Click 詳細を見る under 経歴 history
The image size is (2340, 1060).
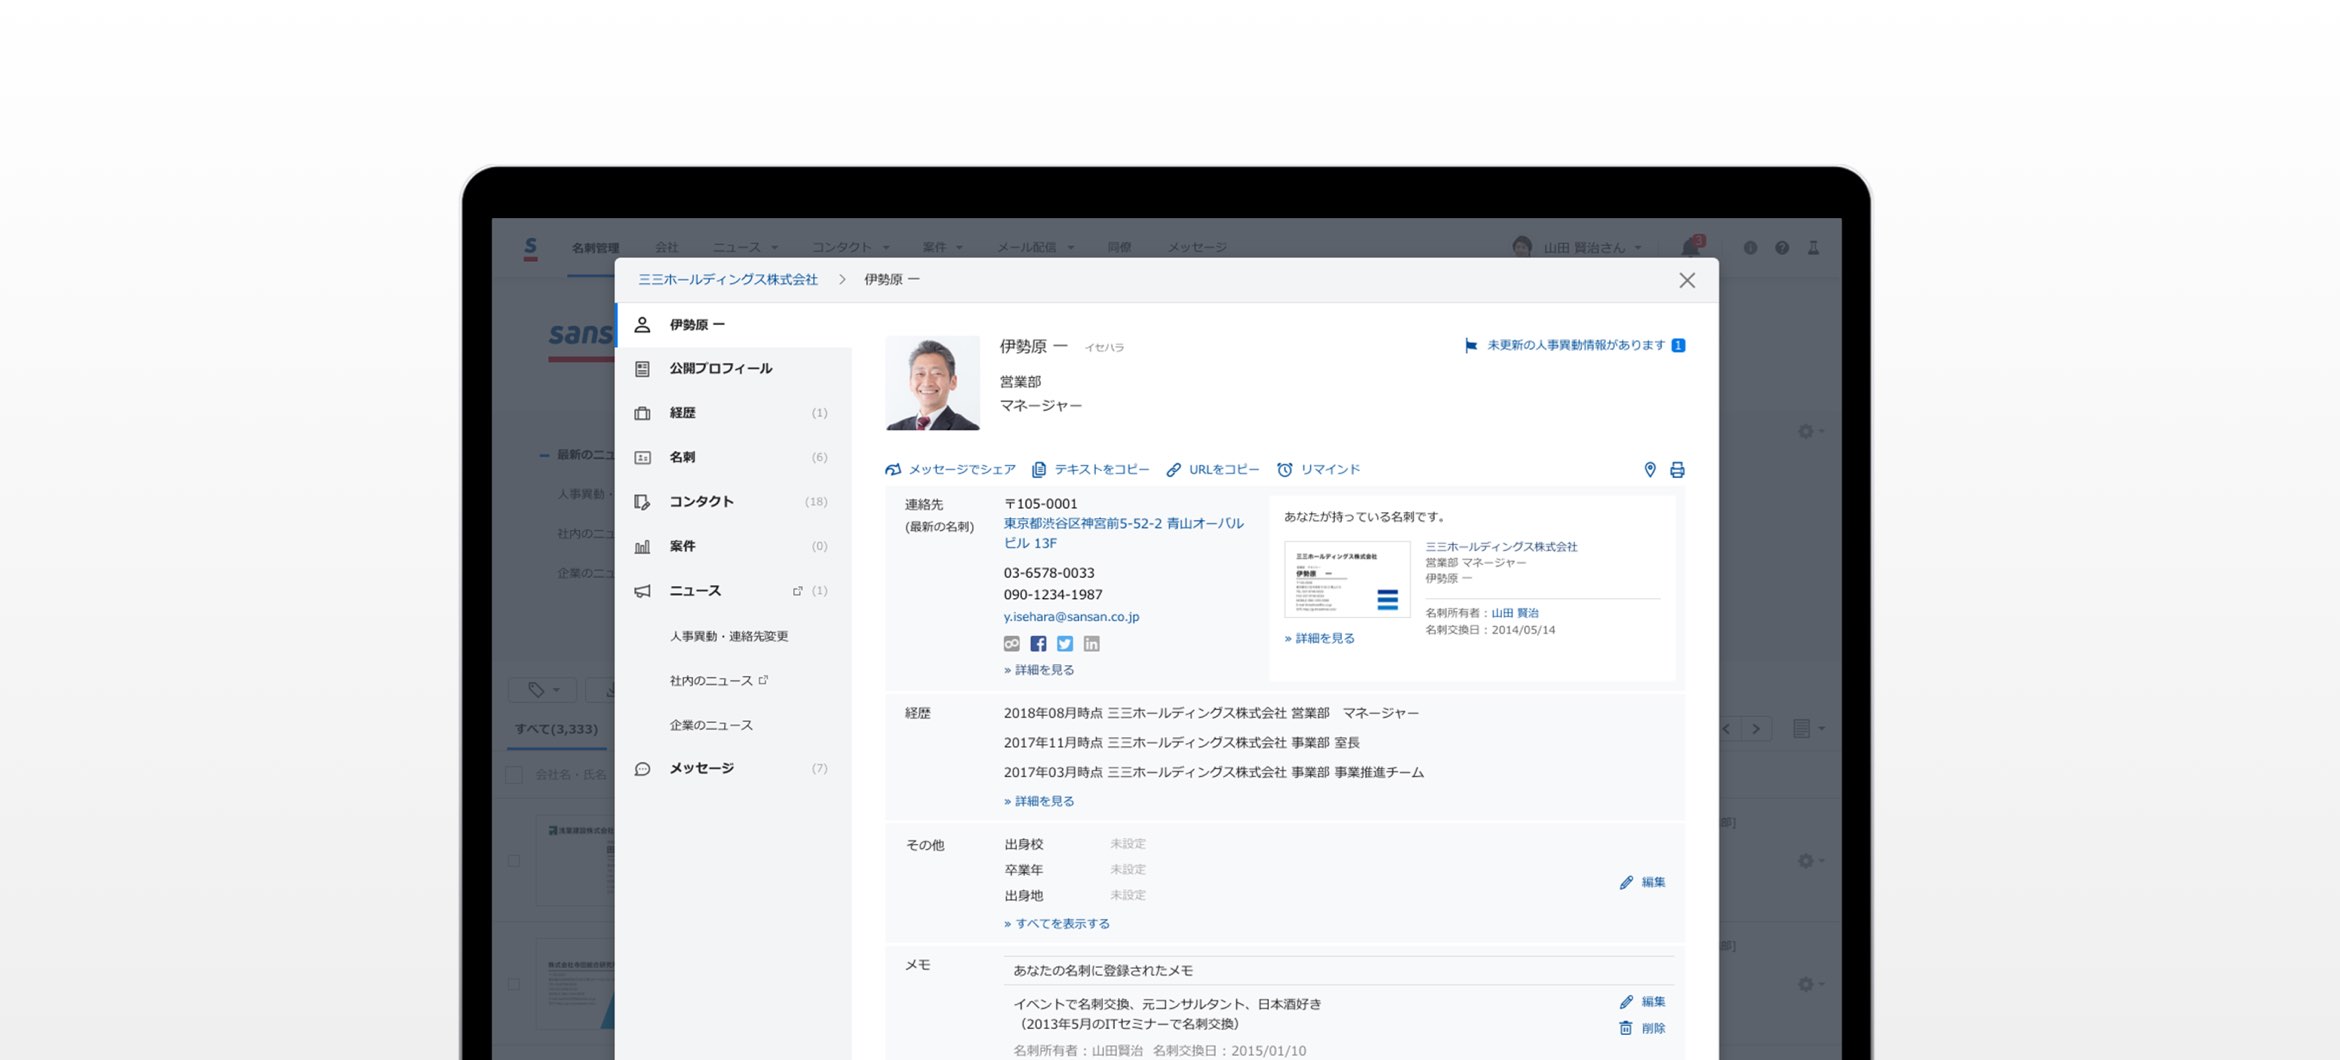1039,801
